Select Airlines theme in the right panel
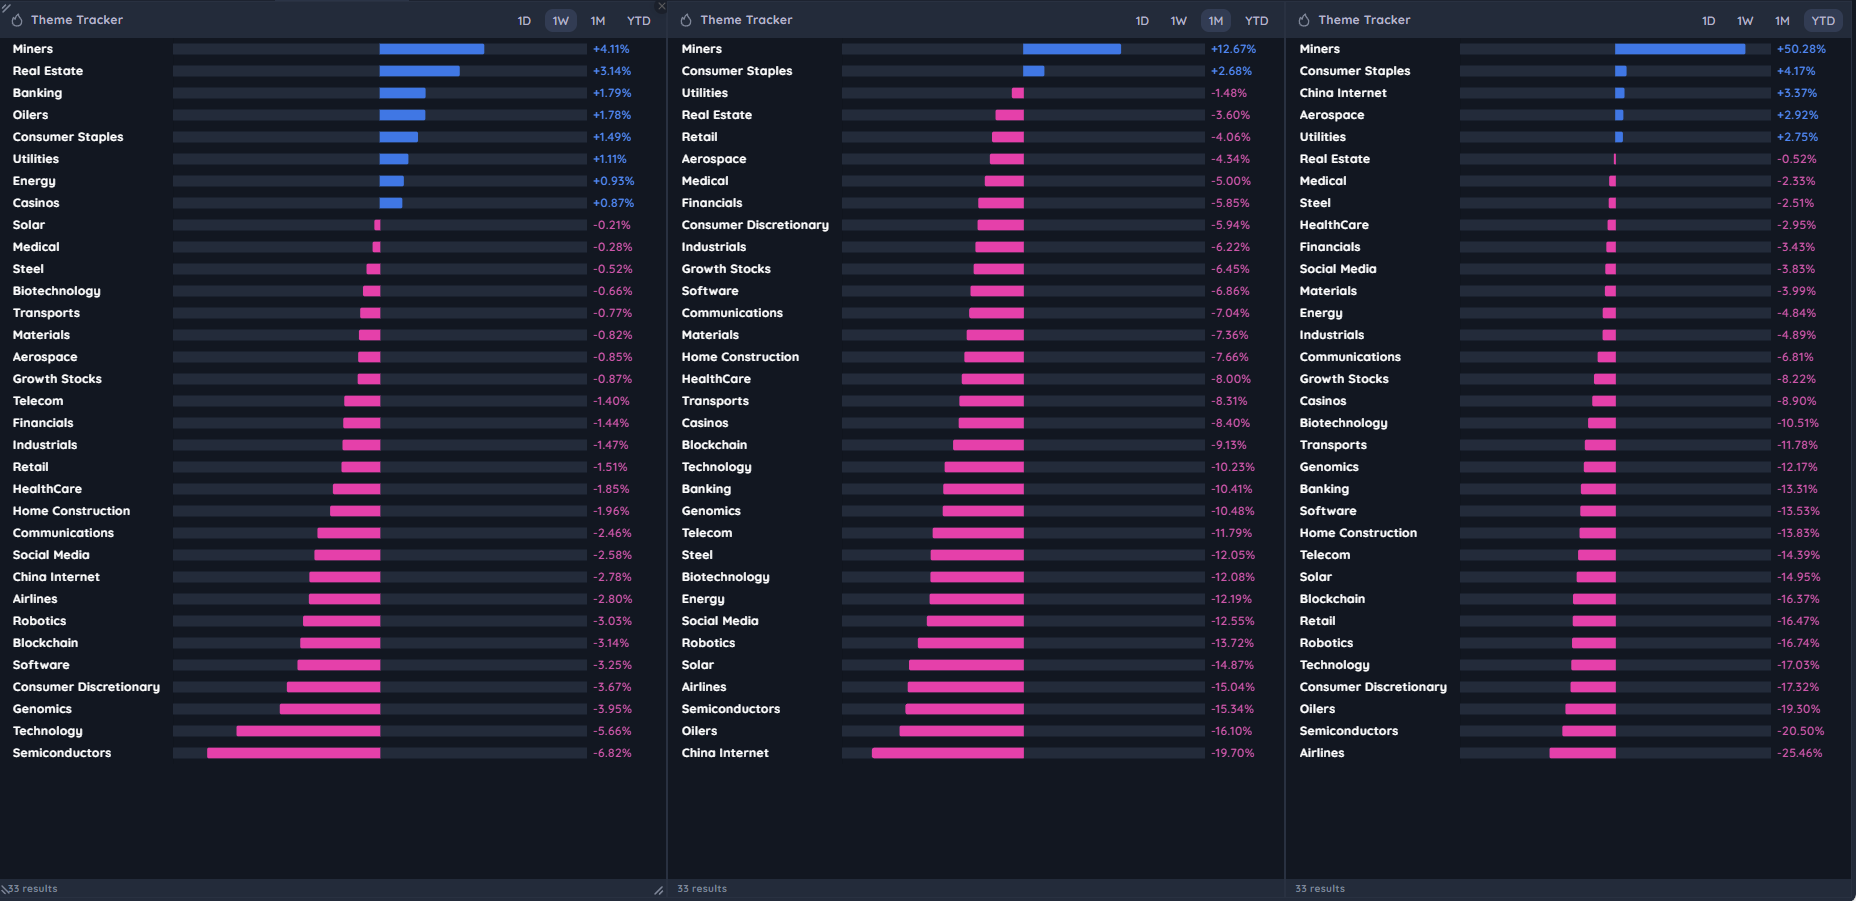Screen dimensions: 1856x901 [1321, 753]
